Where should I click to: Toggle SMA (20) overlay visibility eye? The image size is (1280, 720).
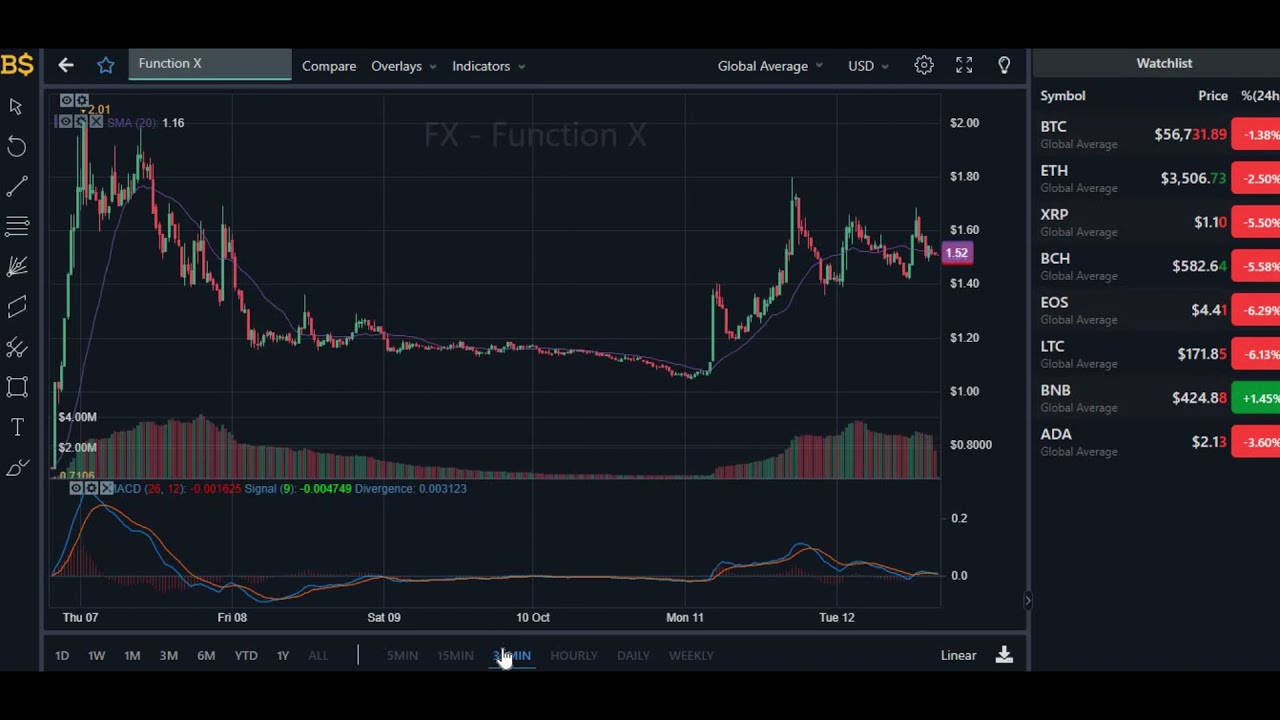click(x=65, y=122)
